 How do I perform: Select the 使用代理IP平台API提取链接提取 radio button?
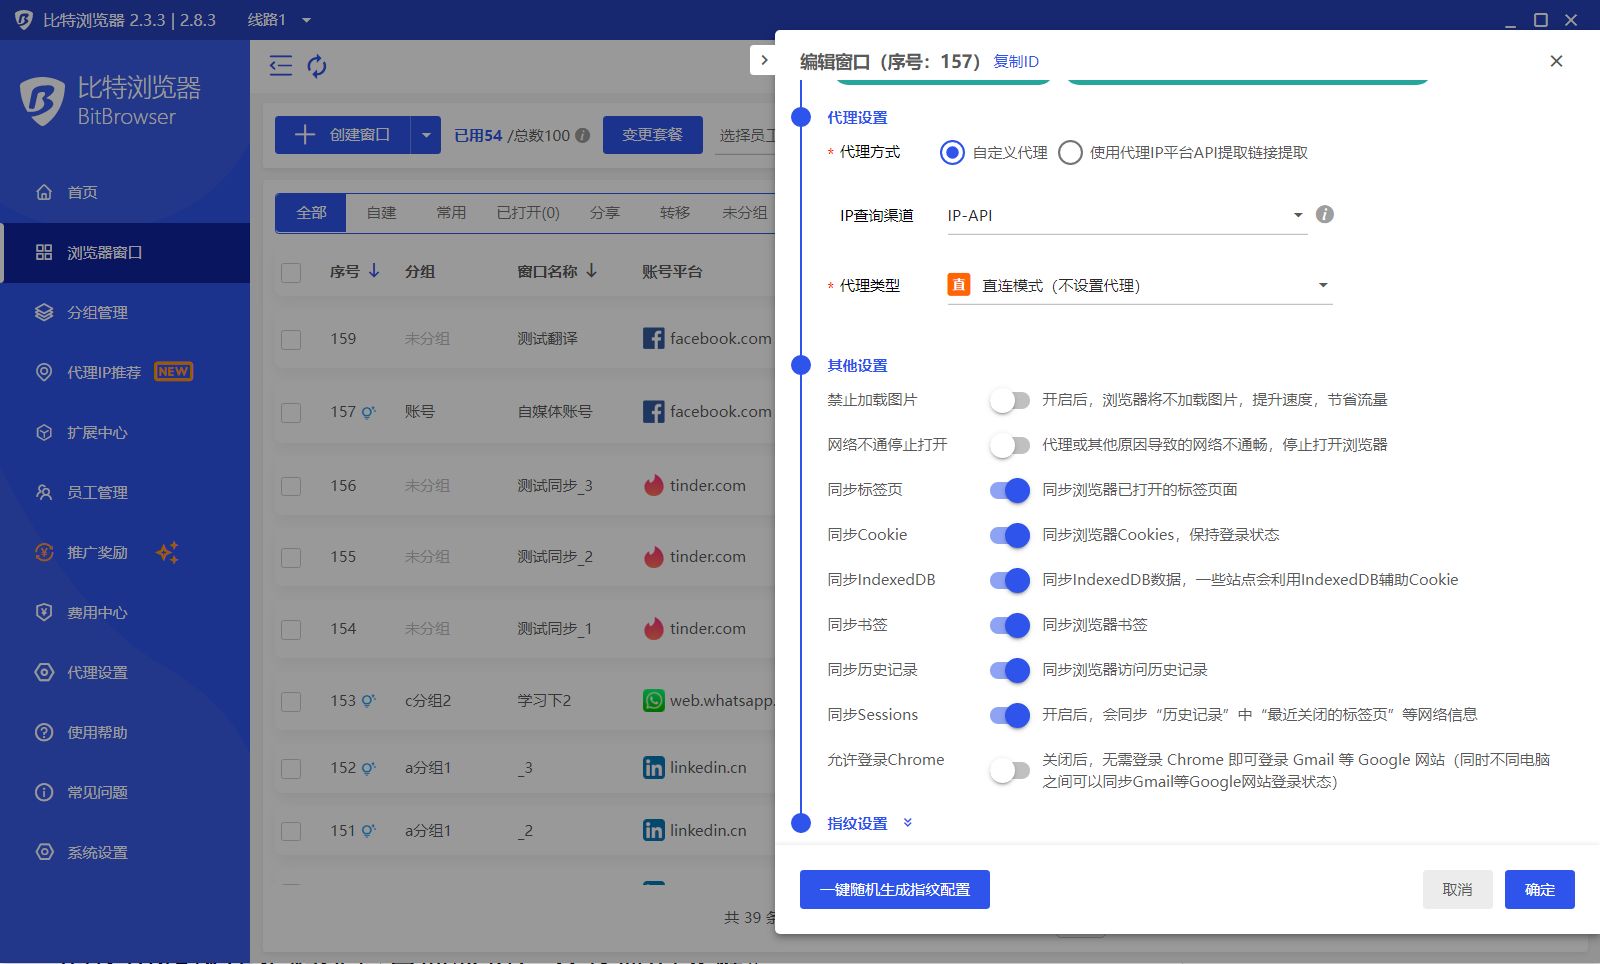click(x=1070, y=153)
